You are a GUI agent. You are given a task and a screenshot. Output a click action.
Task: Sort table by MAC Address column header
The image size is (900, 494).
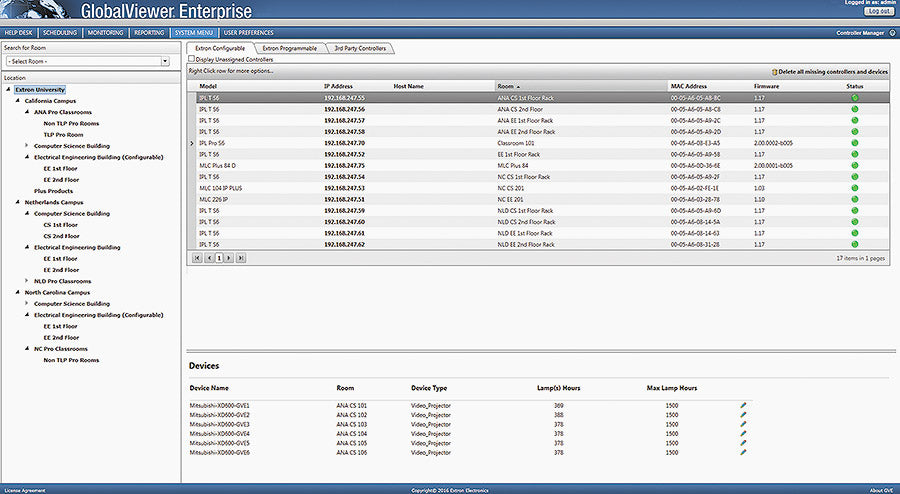[689, 86]
